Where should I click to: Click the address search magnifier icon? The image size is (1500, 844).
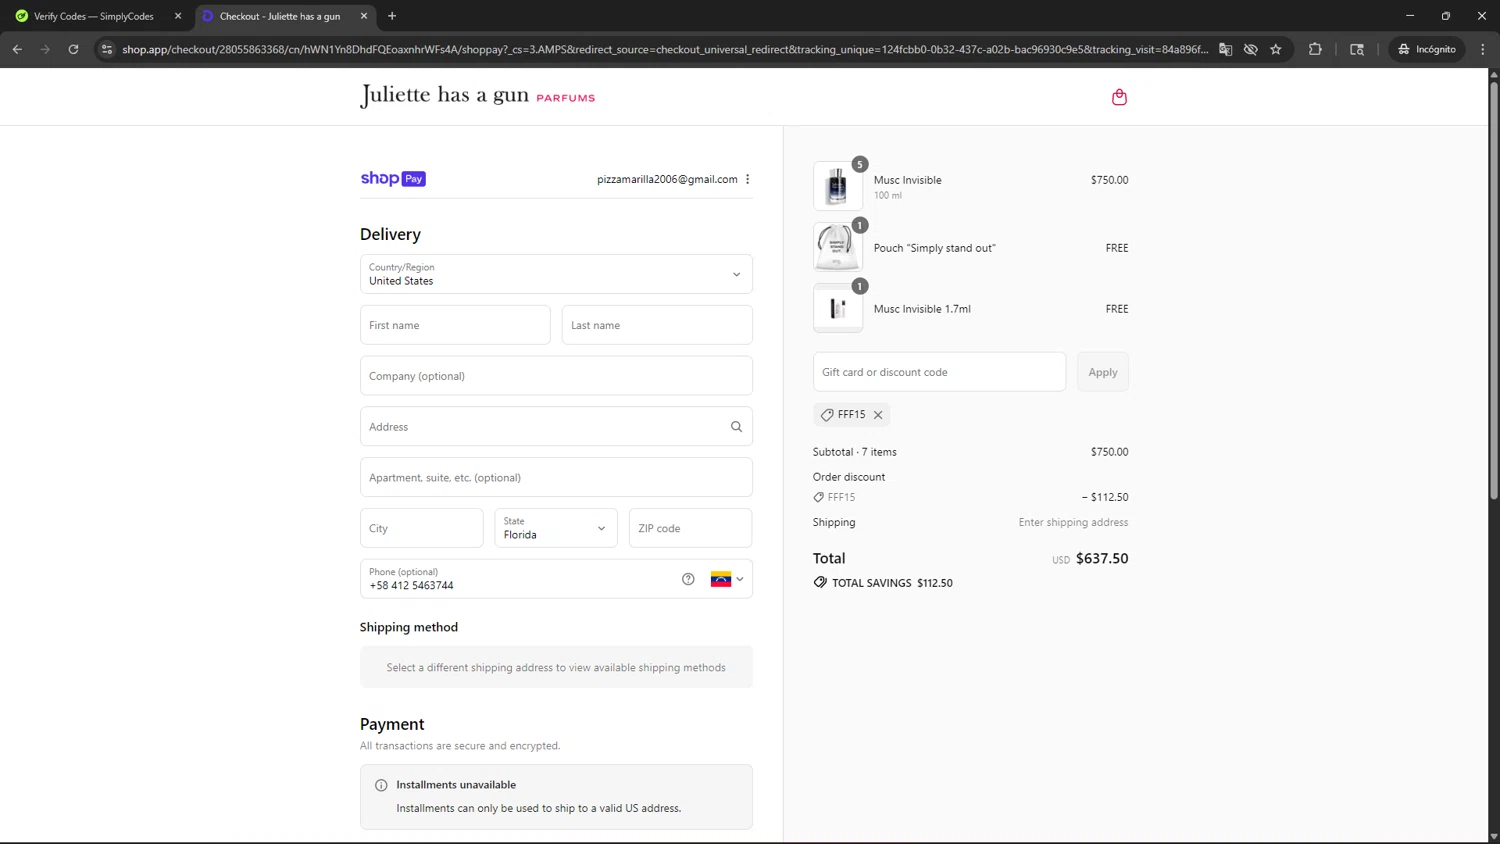click(736, 427)
